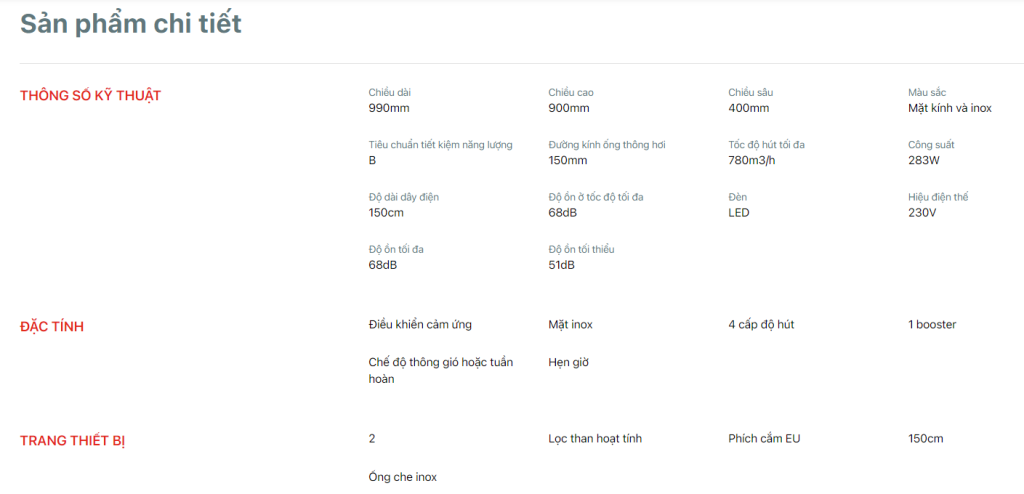Select the 780m3/h suction speed value

pyautogui.click(x=752, y=160)
